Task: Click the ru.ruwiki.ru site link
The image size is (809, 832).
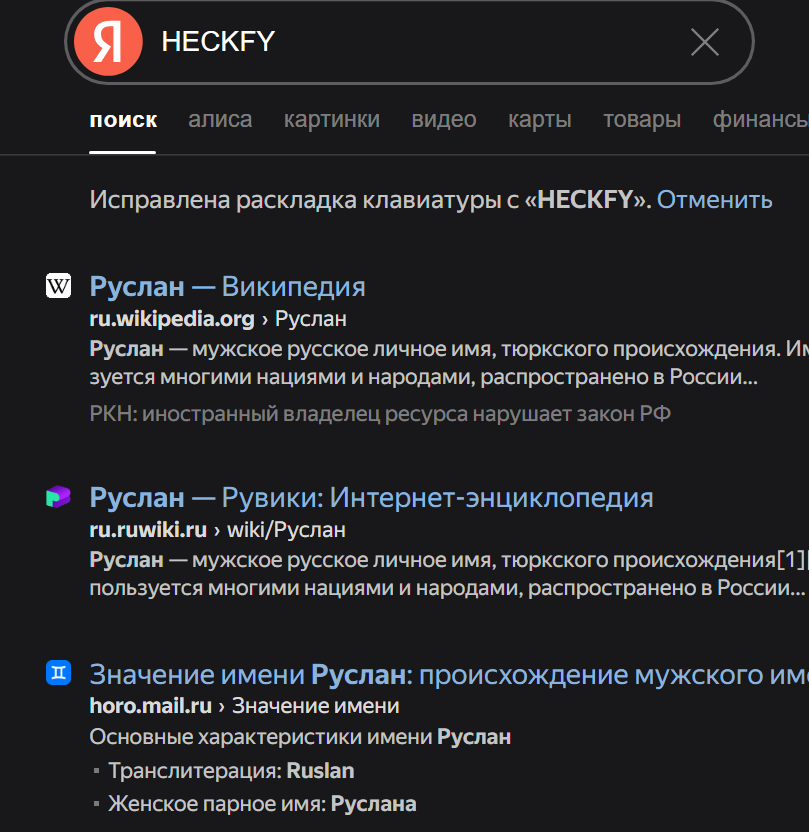Action: 148,529
